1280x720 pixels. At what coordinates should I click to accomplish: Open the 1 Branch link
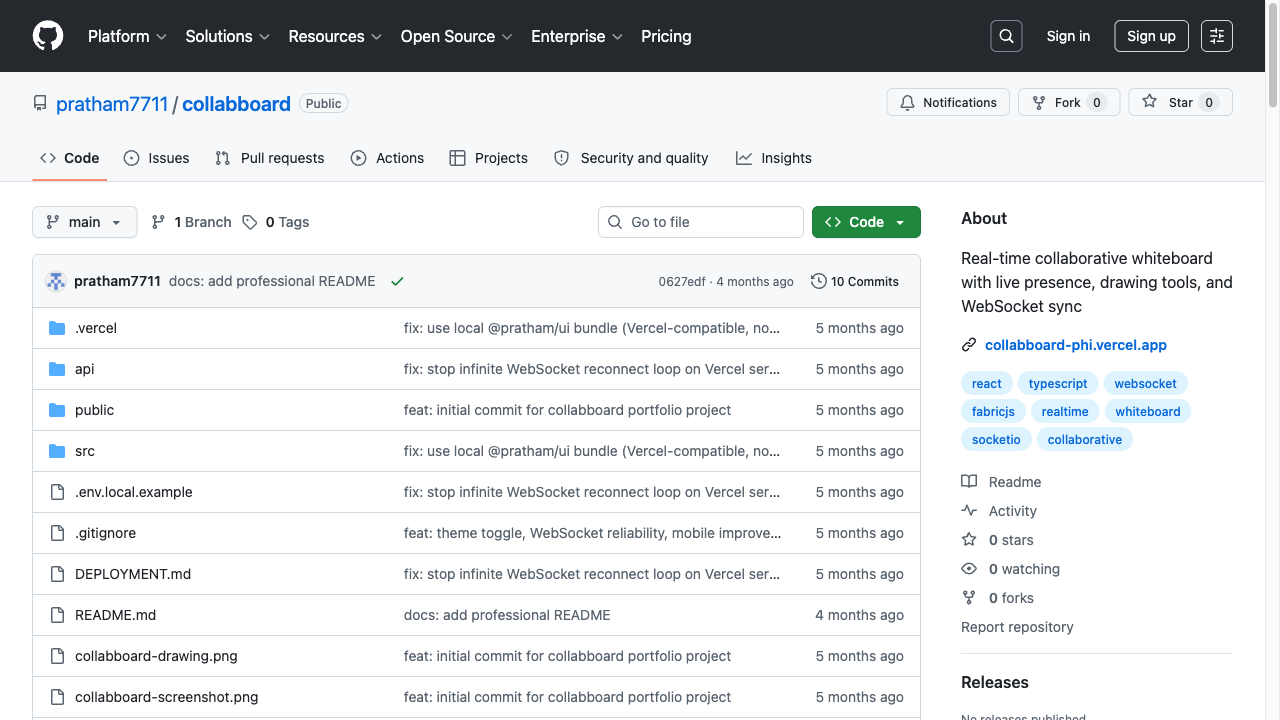(x=191, y=222)
